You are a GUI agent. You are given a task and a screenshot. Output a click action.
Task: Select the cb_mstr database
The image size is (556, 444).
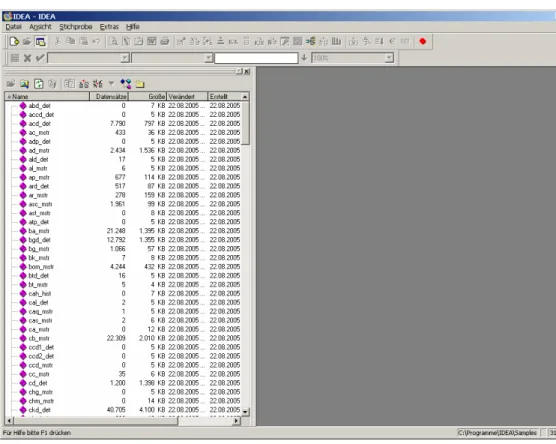tap(39, 338)
